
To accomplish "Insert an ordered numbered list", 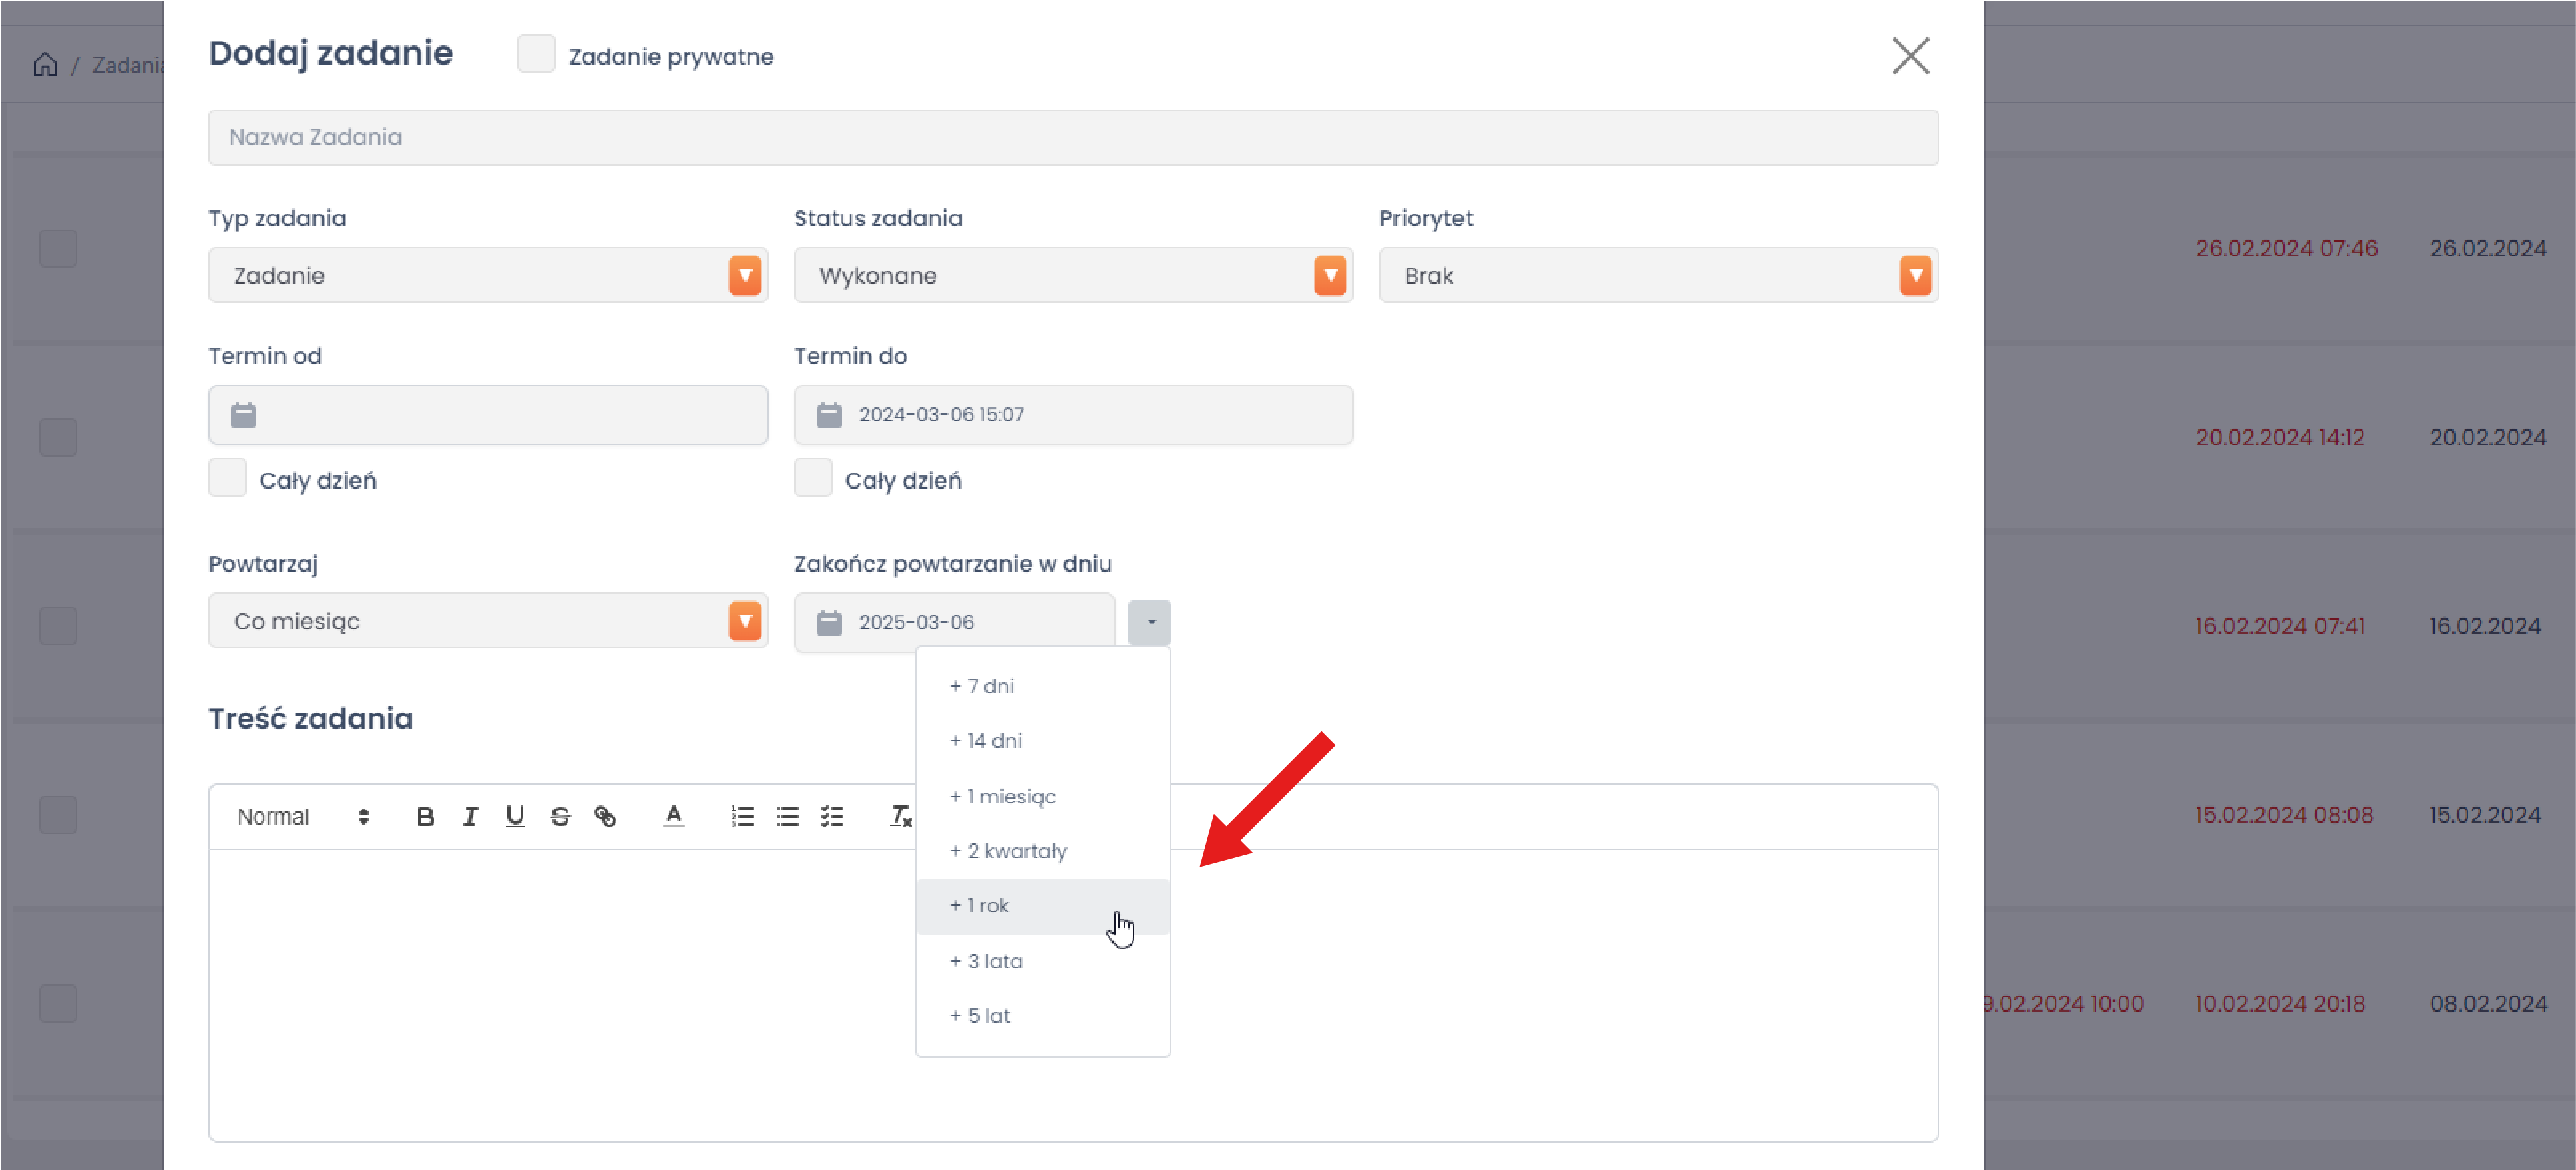I will pos(742,817).
